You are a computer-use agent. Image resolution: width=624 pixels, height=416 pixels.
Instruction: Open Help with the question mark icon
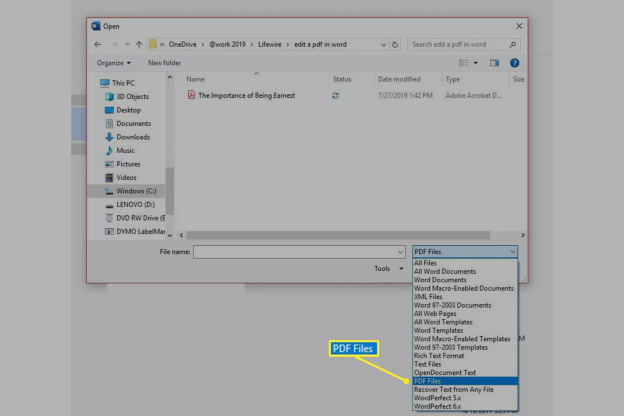[x=515, y=63]
